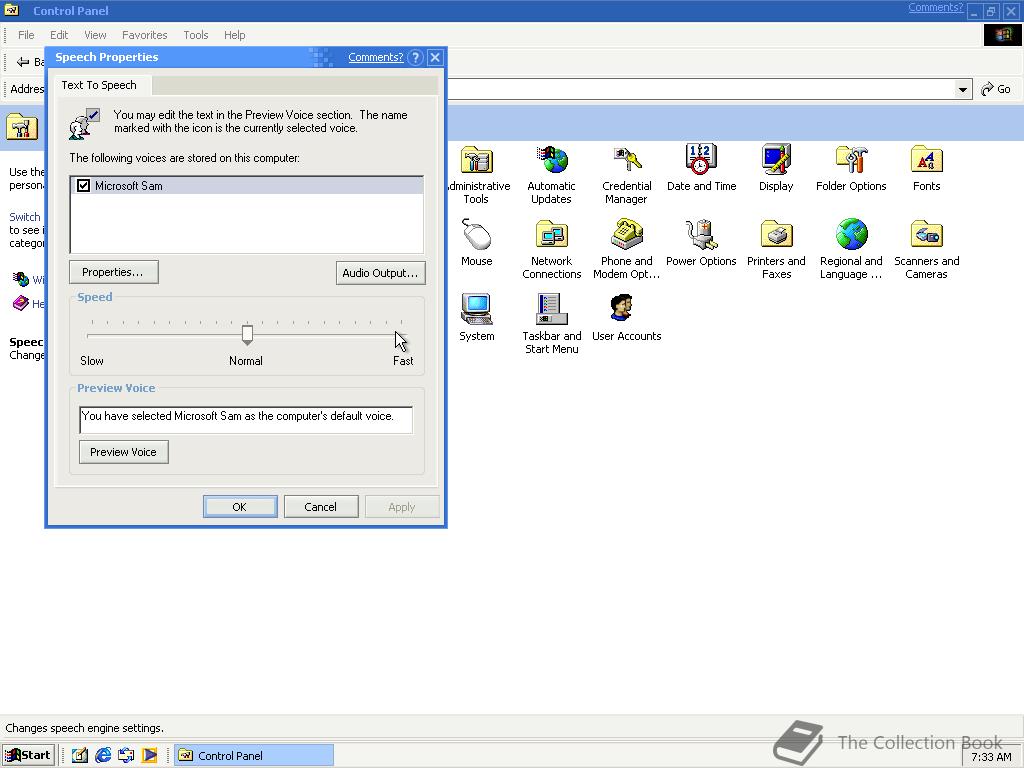This screenshot has width=1024, height=768.
Task: Open Automatic Updates icon
Action: [552, 160]
